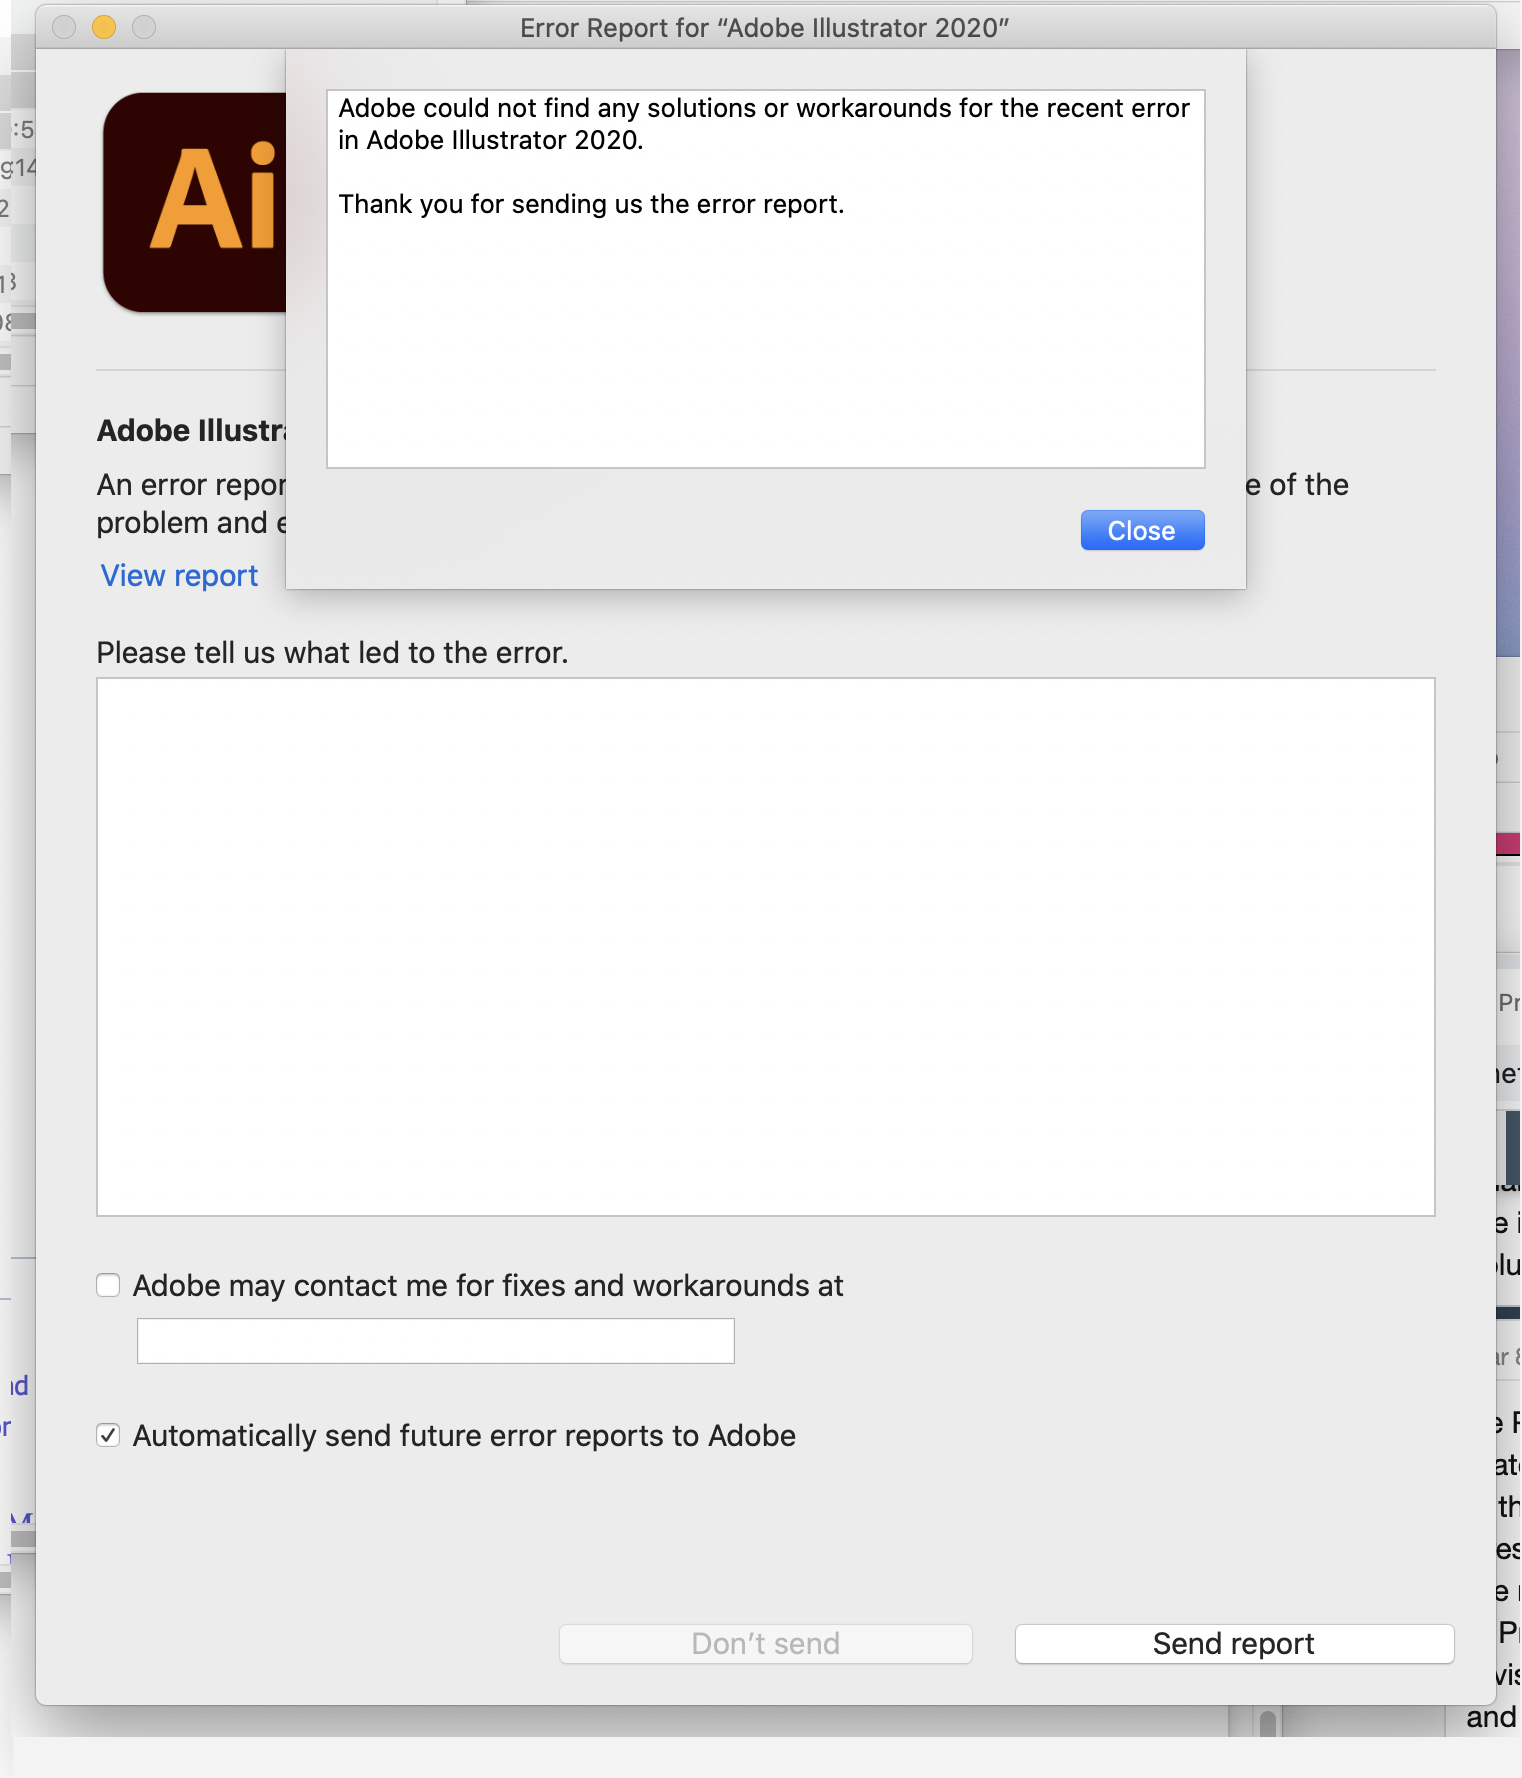Click the 'Thank you for sending' message line
This screenshot has width=1522, height=1778.
click(x=591, y=204)
